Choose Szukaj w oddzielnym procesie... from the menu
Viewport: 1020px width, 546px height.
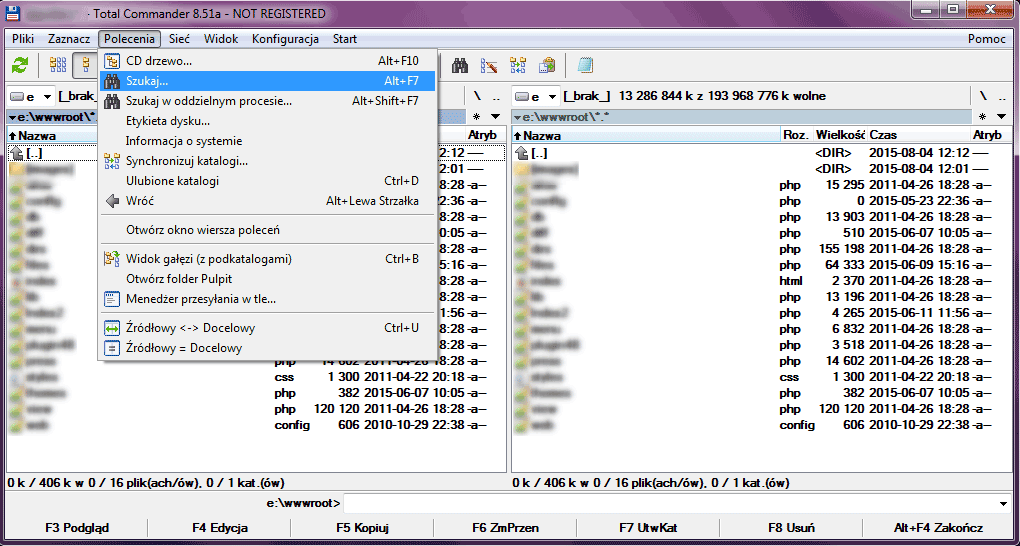267,102
